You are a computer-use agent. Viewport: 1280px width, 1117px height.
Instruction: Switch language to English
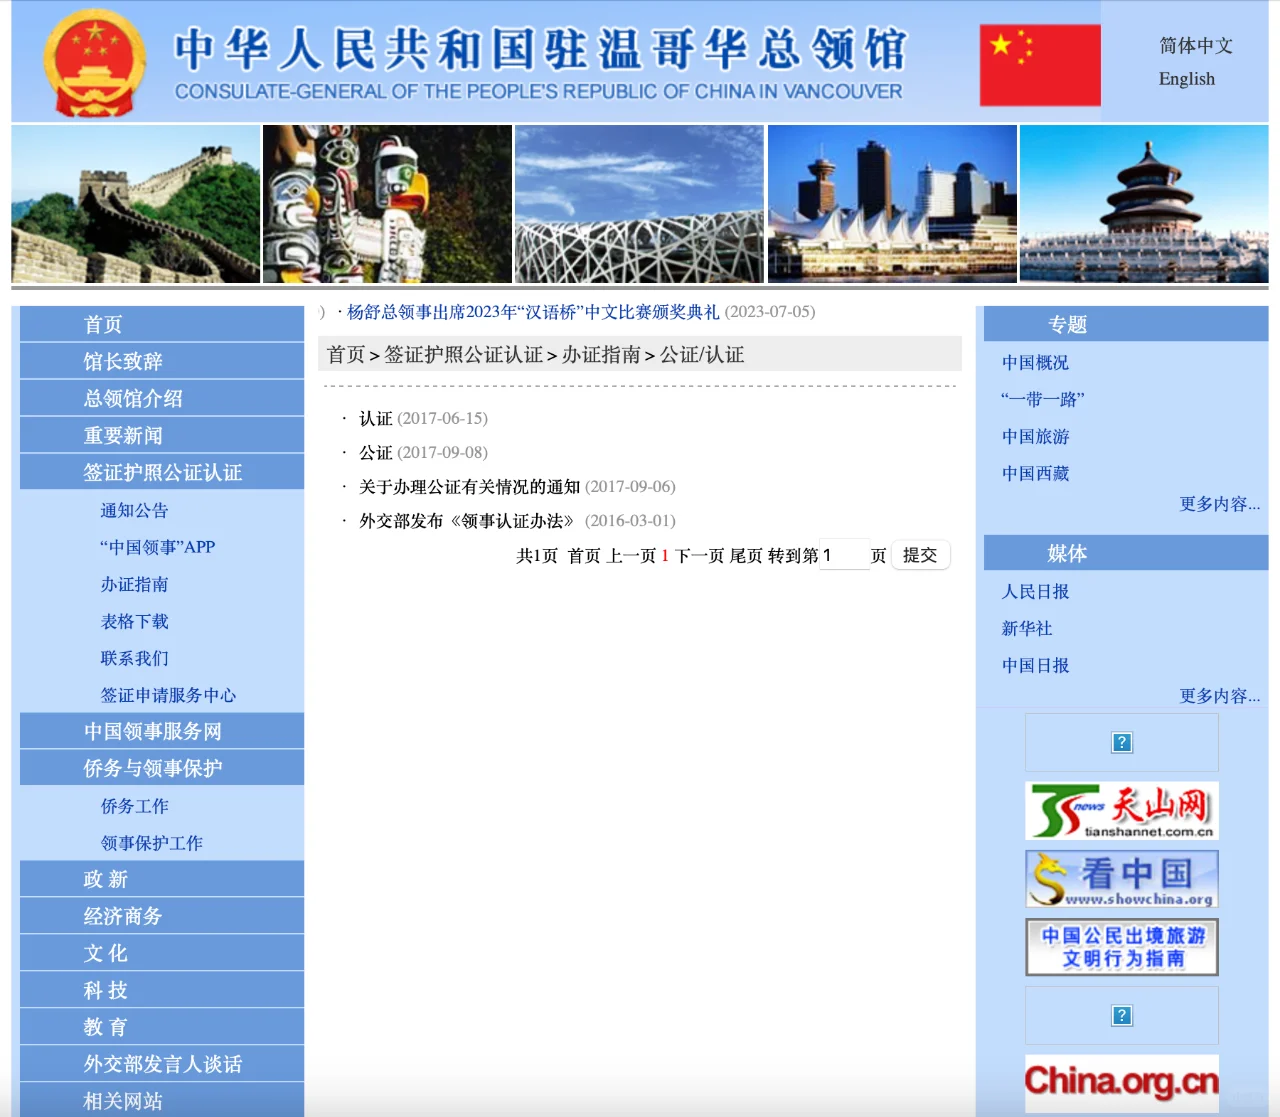[x=1186, y=79]
